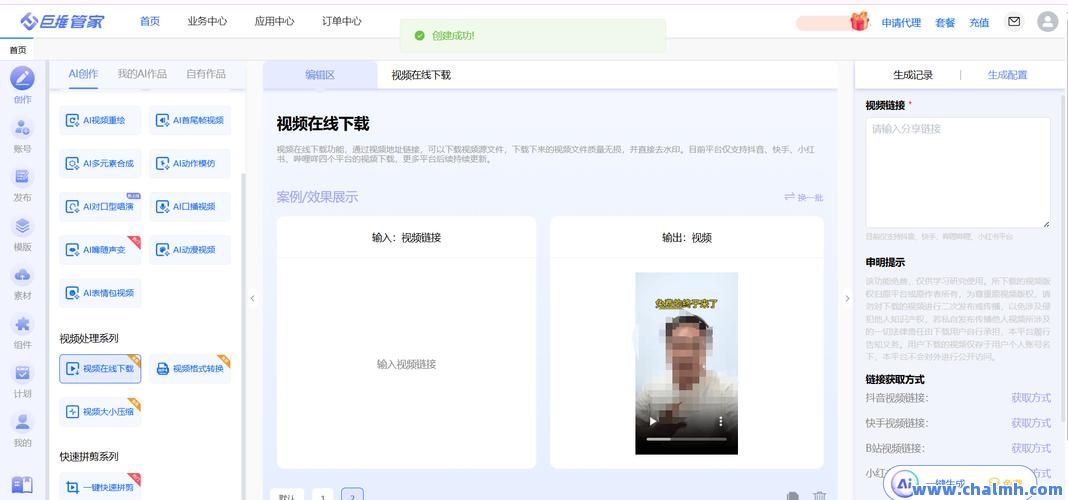Open the user avatar menu
The height and width of the screenshot is (500, 1068).
[x=1048, y=22]
